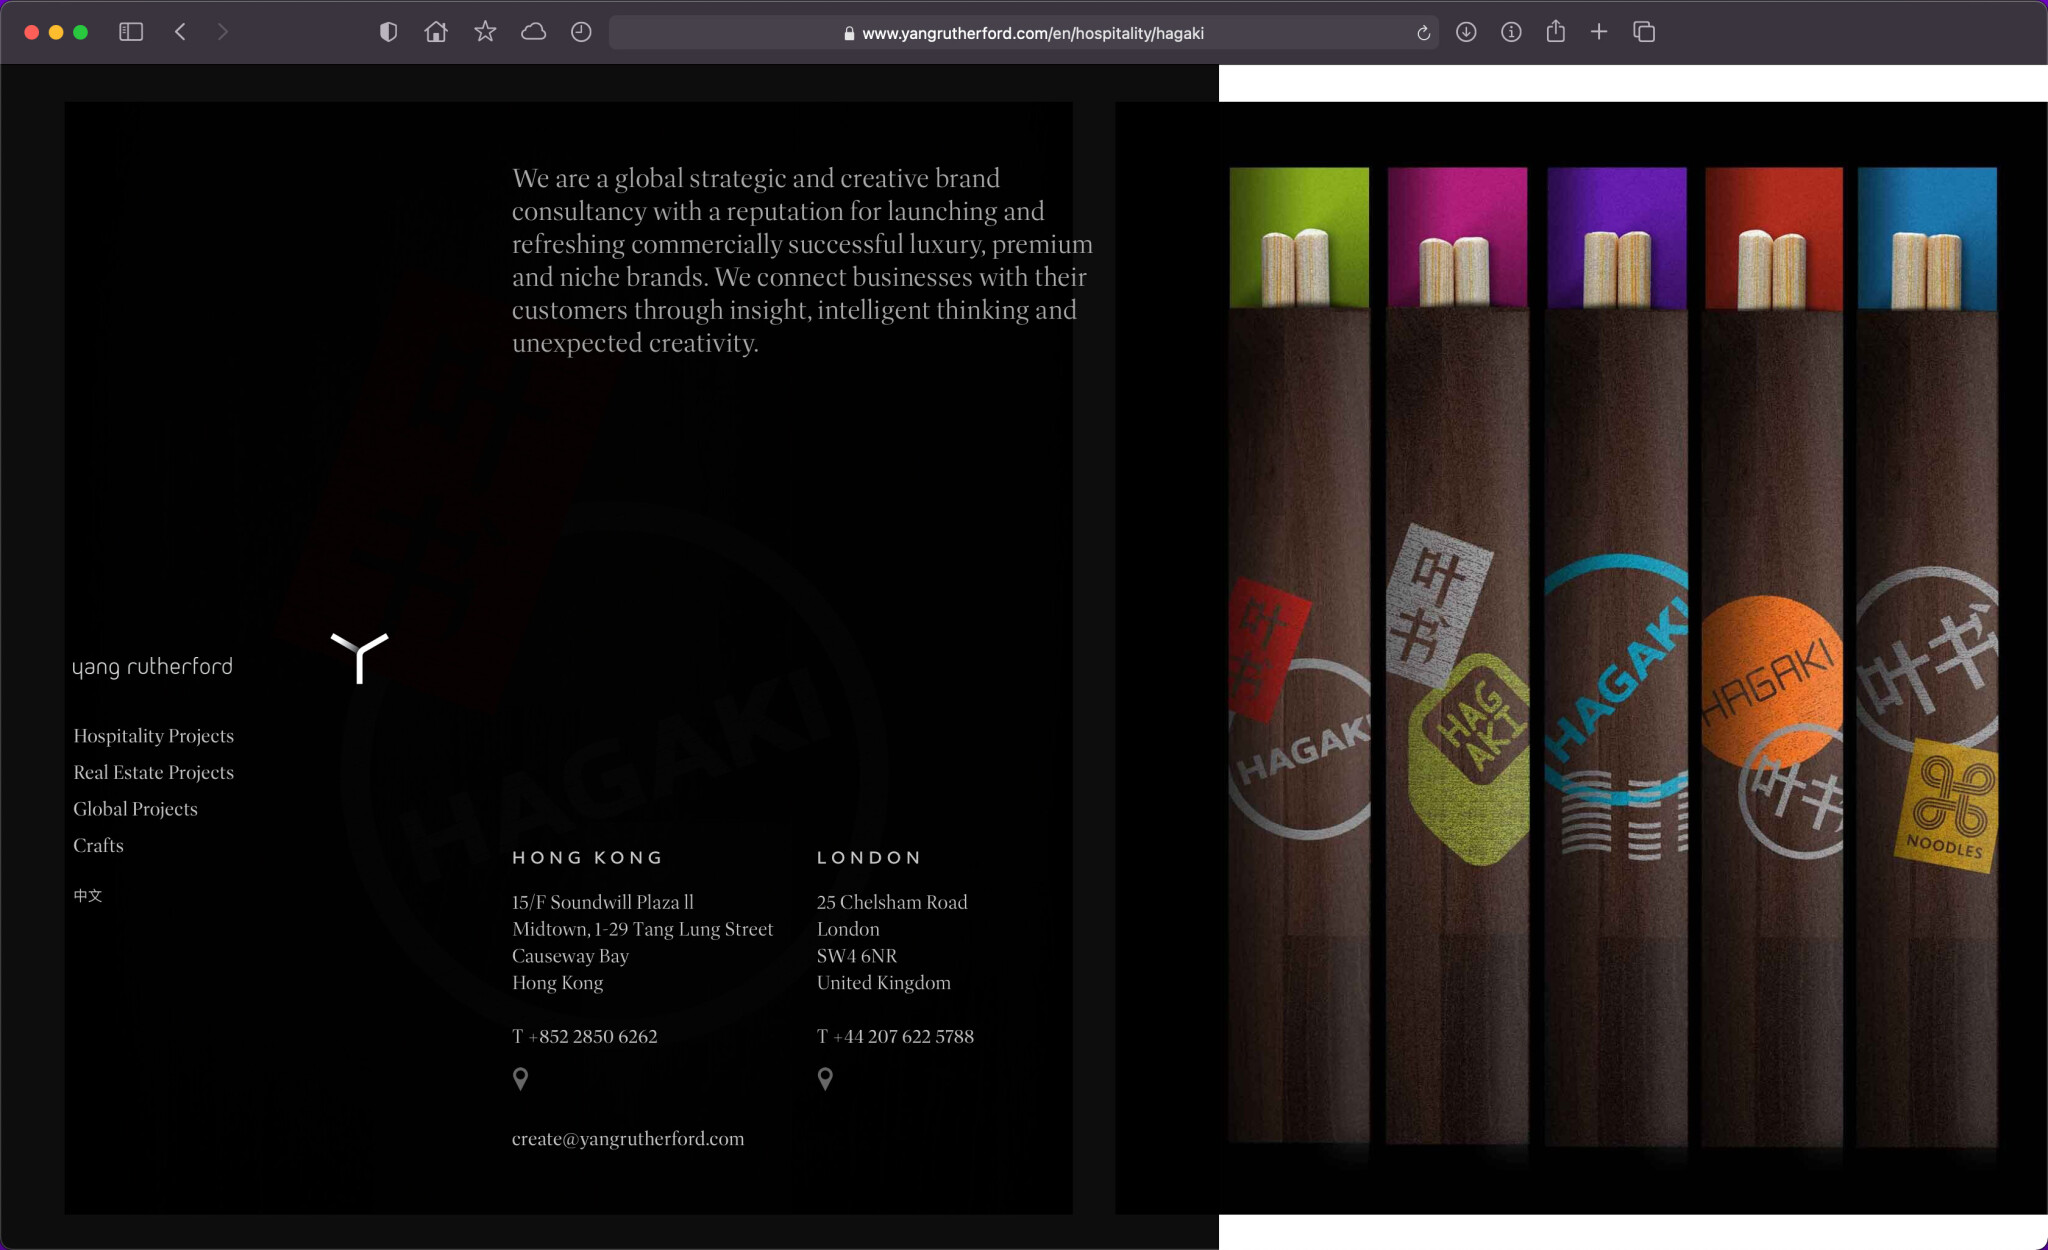Screen dimensions: 2048x1250
Task: Open iCloud tabs cloud icon
Action: (533, 32)
